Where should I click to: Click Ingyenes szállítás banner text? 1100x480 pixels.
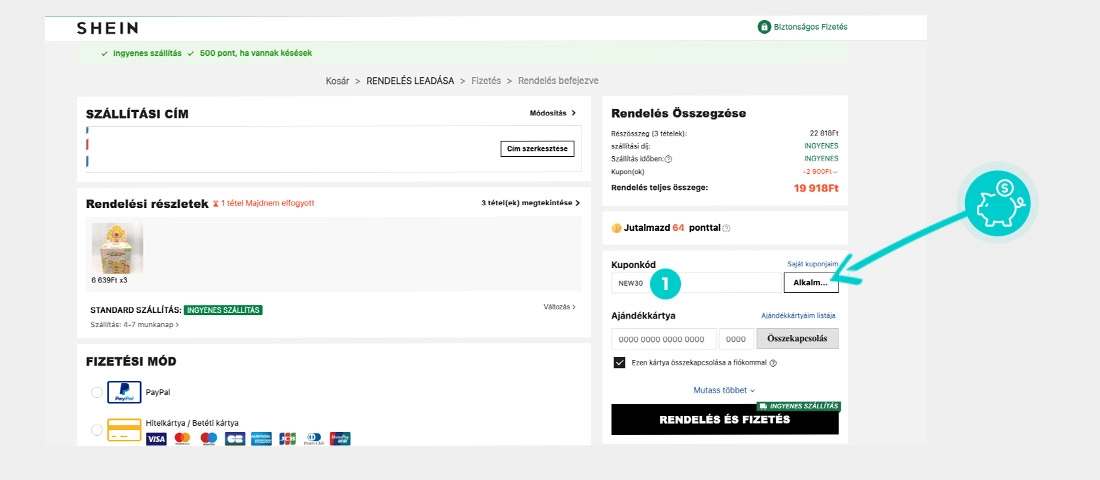click(x=147, y=53)
